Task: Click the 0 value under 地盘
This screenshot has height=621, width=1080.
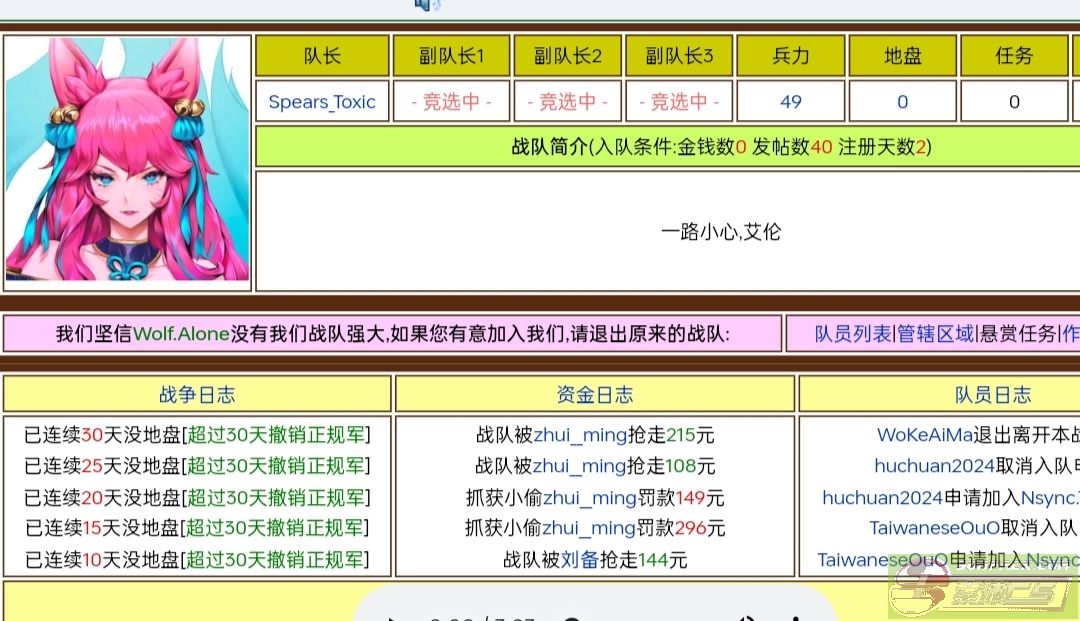Action: pos(902,102)
